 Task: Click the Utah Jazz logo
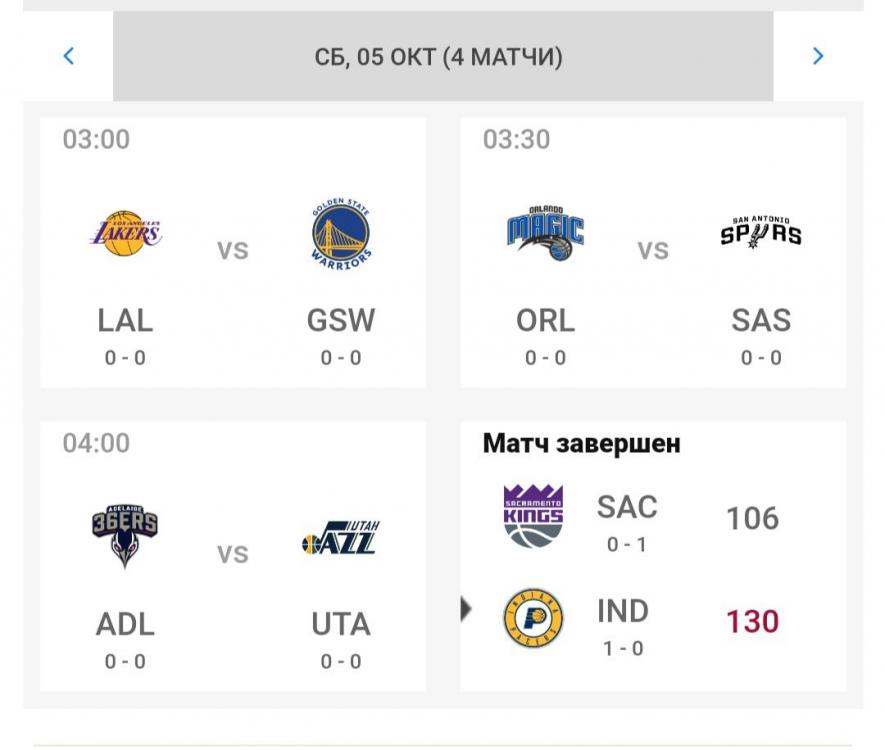click(x=341, y=538)
